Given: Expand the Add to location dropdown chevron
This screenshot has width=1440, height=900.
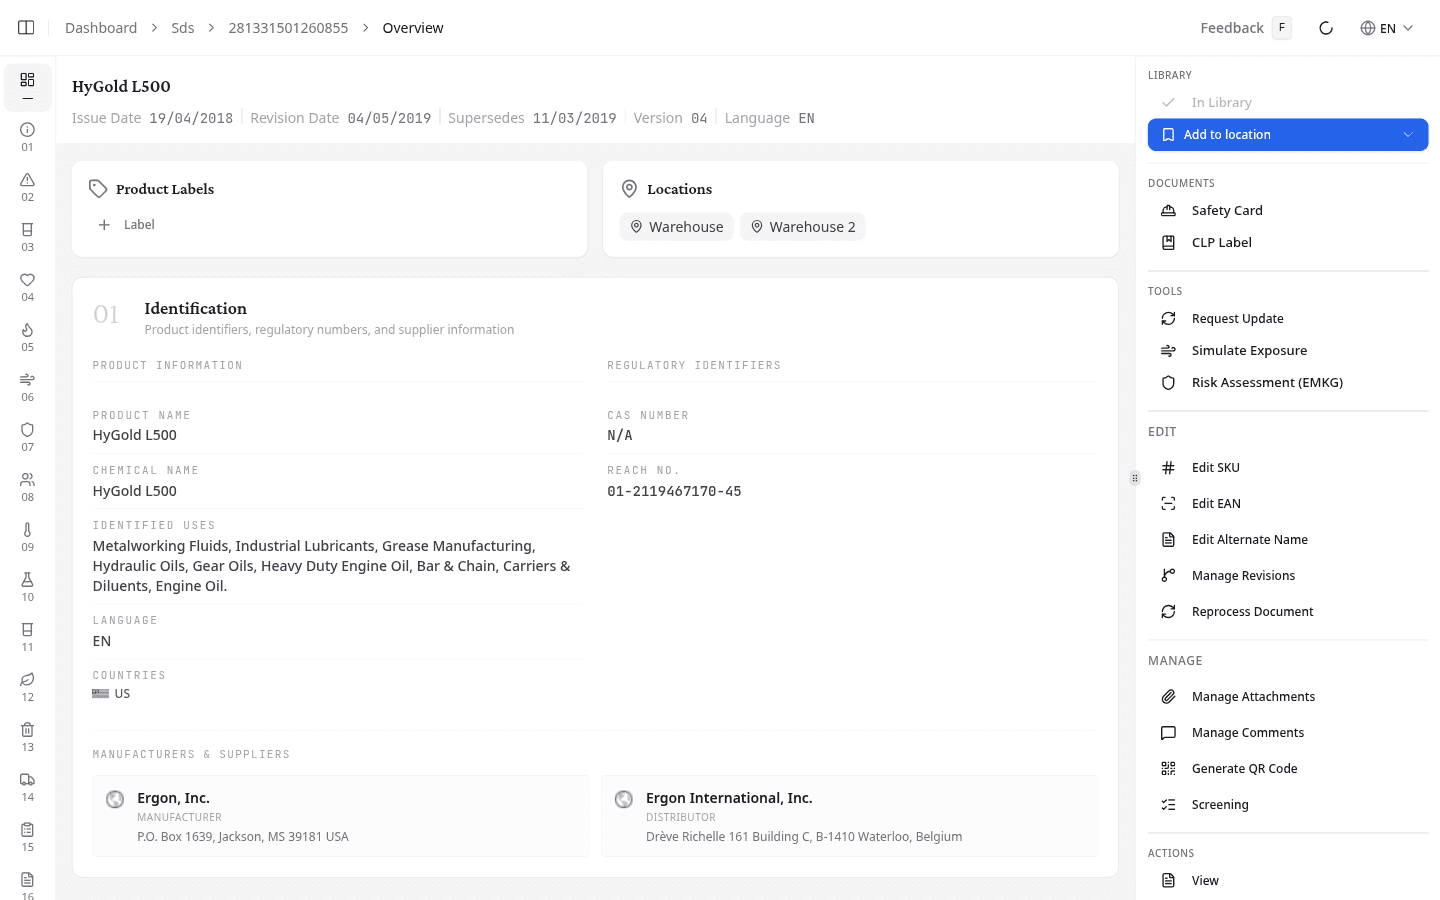Looking at the screenshot, I should click(1408, 134).
